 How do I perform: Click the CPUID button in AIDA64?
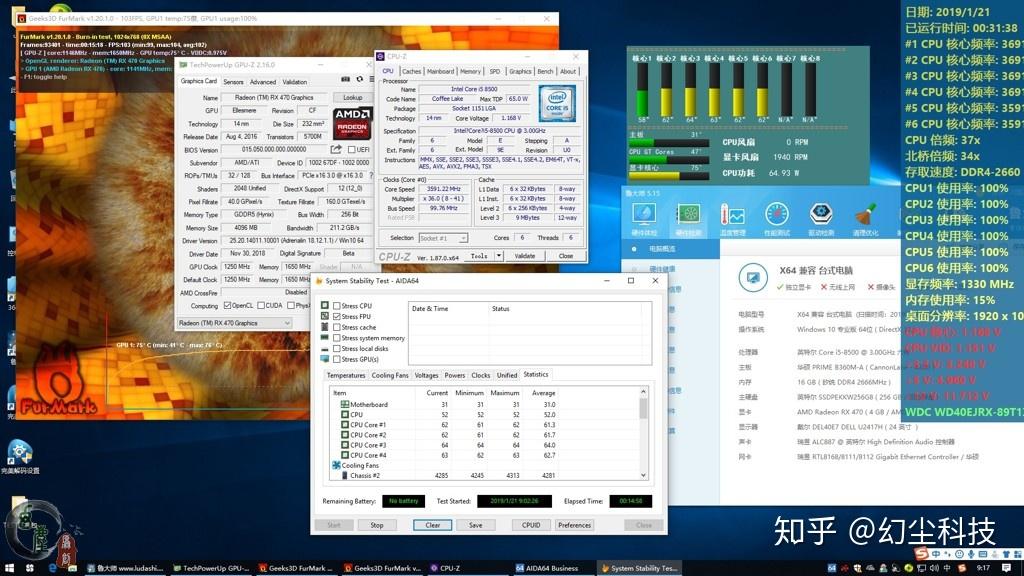pos(531,525)
